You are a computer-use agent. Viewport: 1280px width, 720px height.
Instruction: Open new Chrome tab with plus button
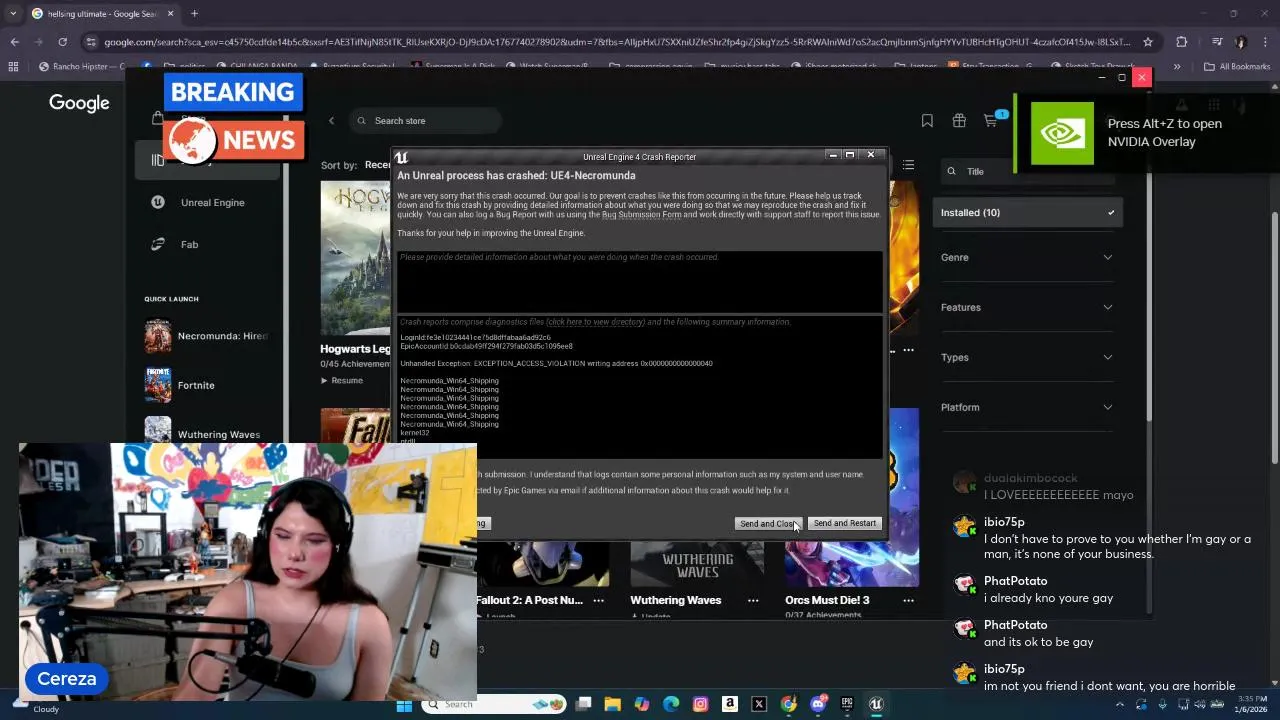click(194, 13)
